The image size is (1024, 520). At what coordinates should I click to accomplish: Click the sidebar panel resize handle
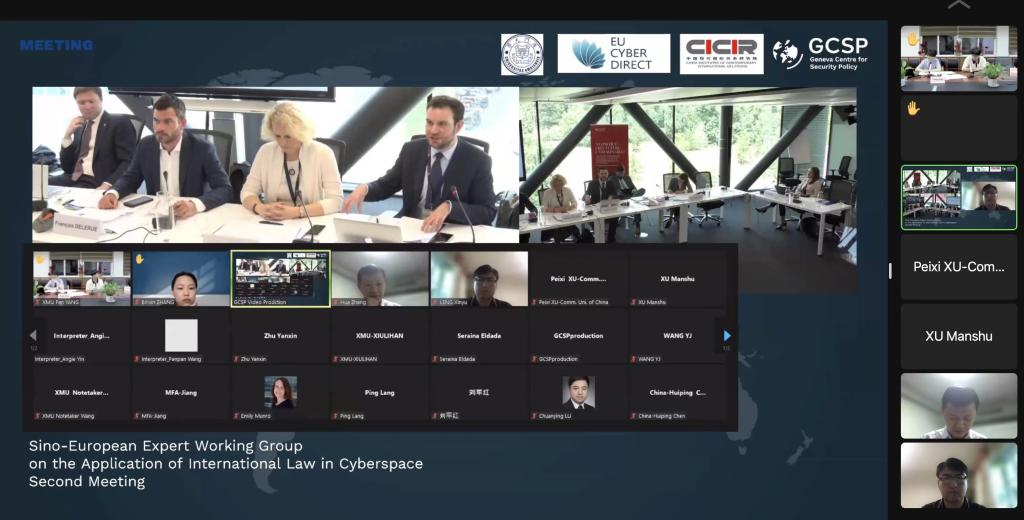pyautogui.click(x=891, y=270)
